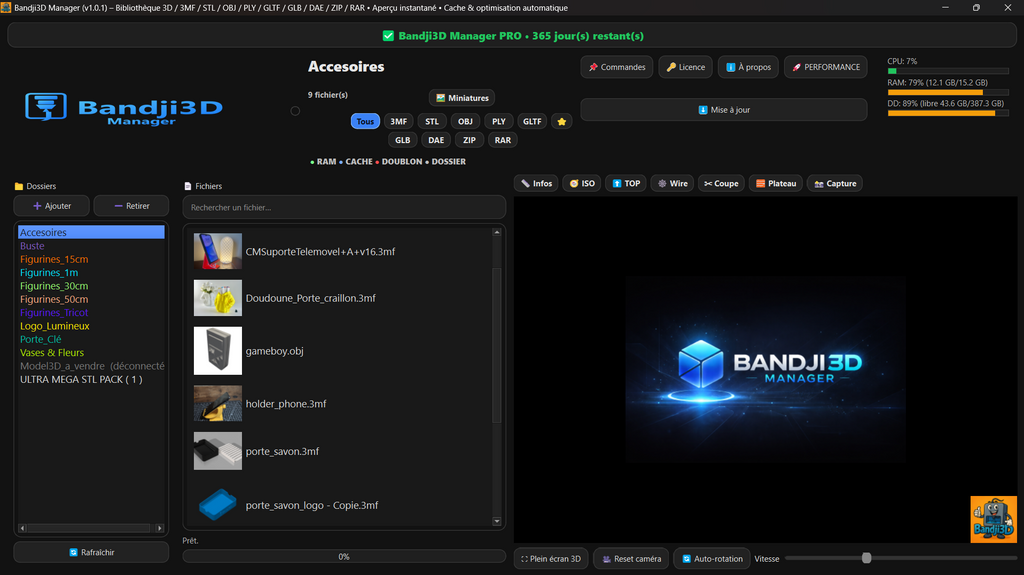Filter files by STL format

tap(432, 122)
